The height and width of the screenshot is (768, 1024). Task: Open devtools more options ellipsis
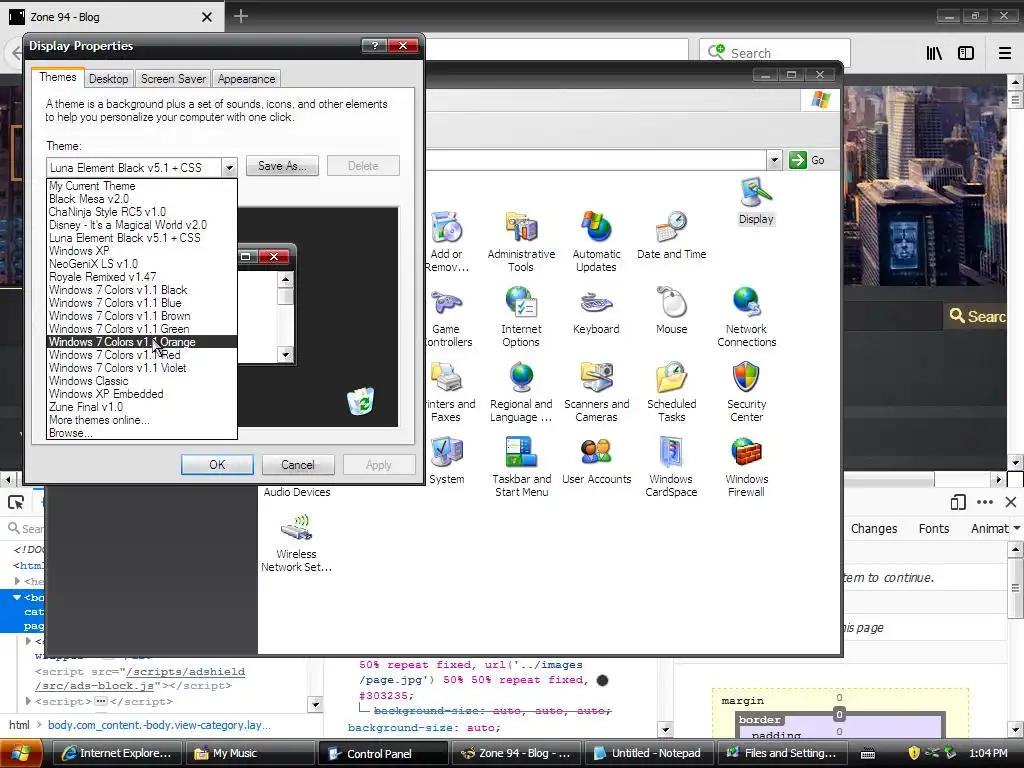pos(985,502)
